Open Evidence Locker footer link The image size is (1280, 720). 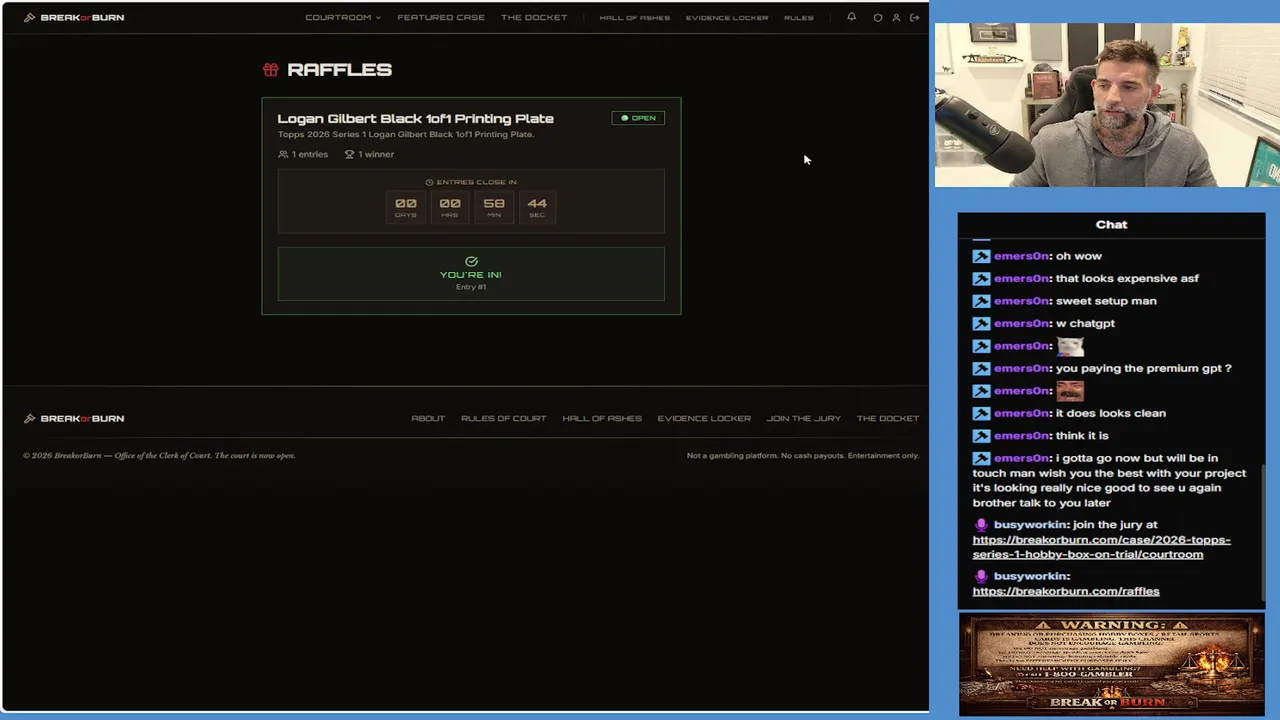tap(704, 418)
